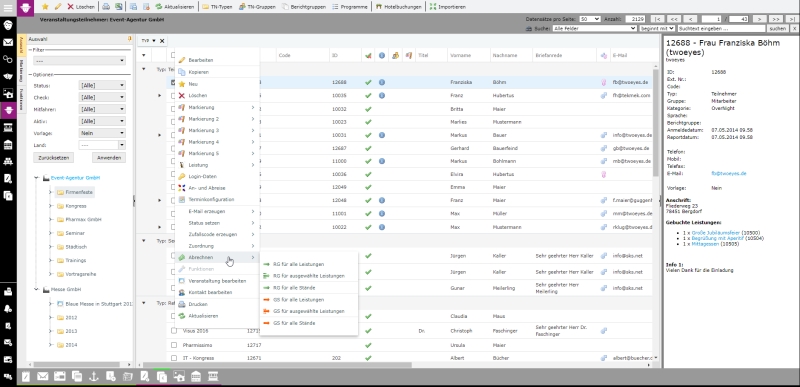
Task: Click the Suchtext eingeben search field
Action: pyautogui.click(x=721, y=29)
